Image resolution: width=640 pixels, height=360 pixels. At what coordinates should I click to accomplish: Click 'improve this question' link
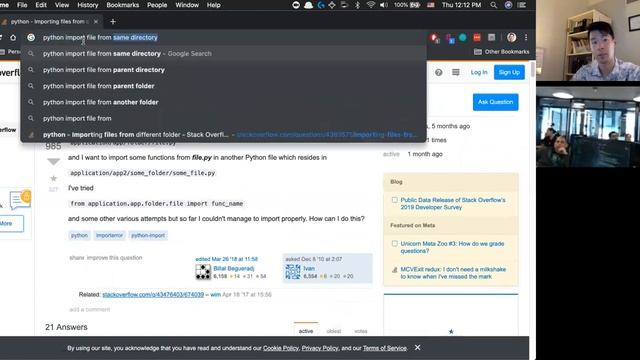(x=114, y=258)
